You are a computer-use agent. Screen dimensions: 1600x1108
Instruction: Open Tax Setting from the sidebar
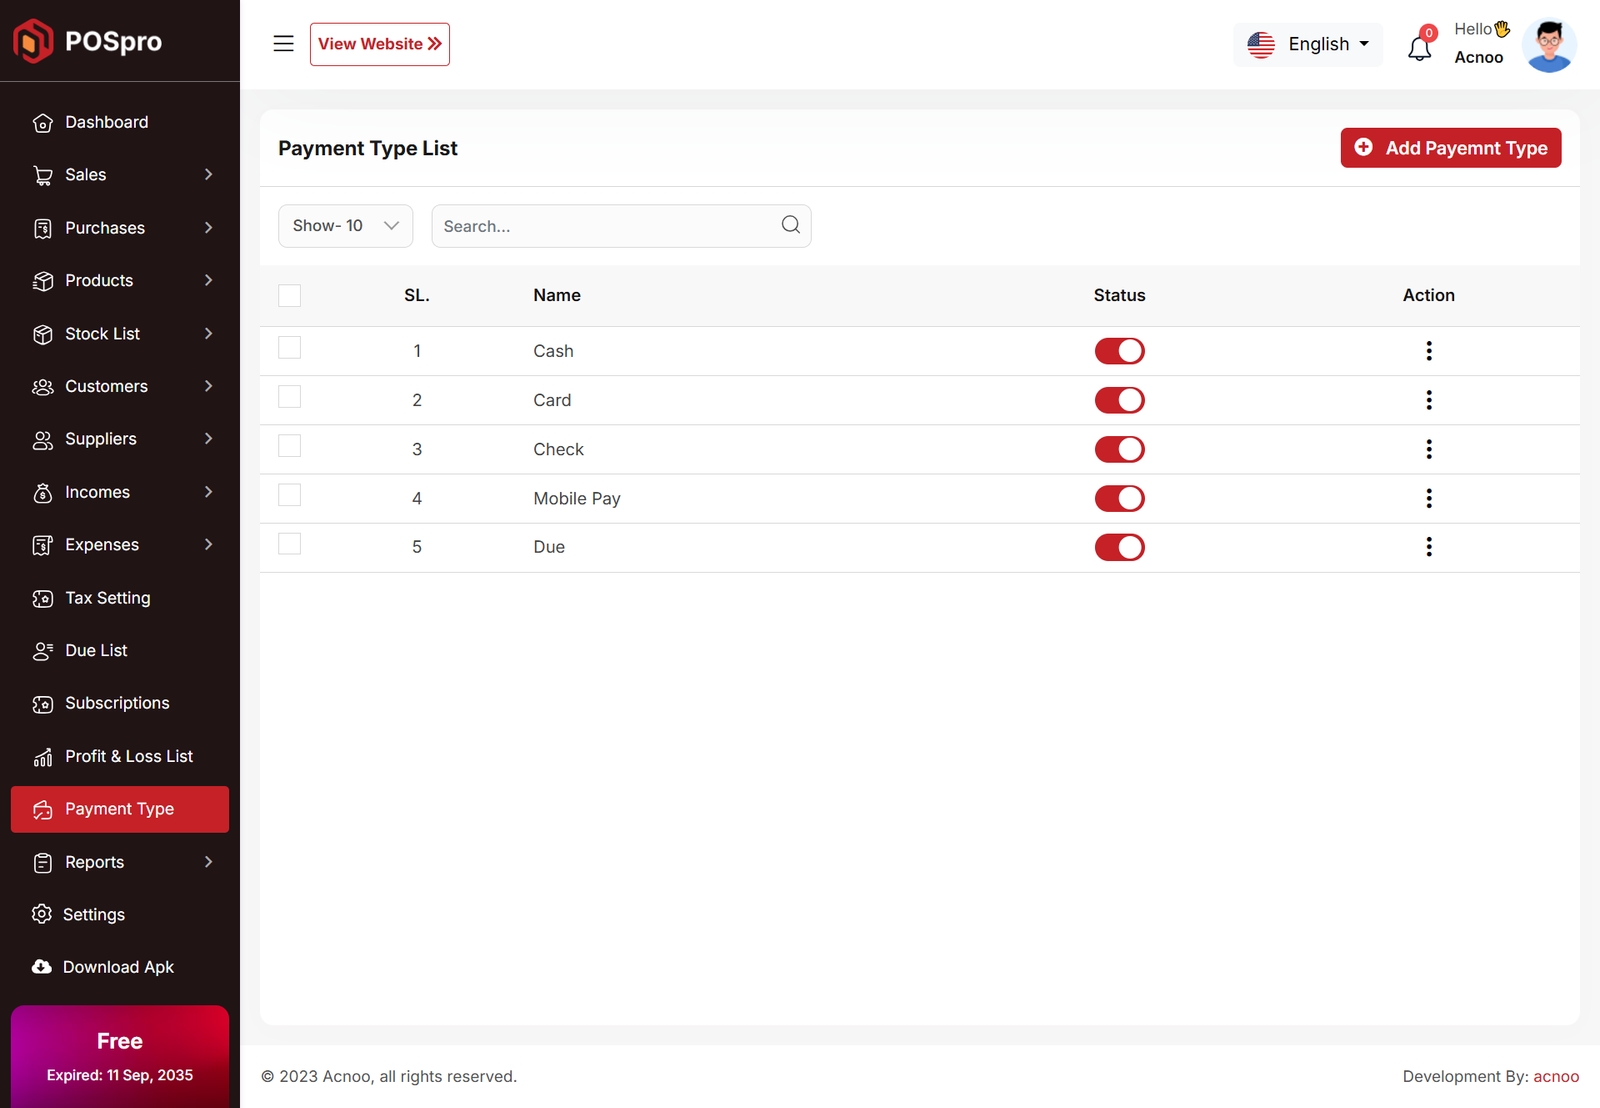point(107,598)
